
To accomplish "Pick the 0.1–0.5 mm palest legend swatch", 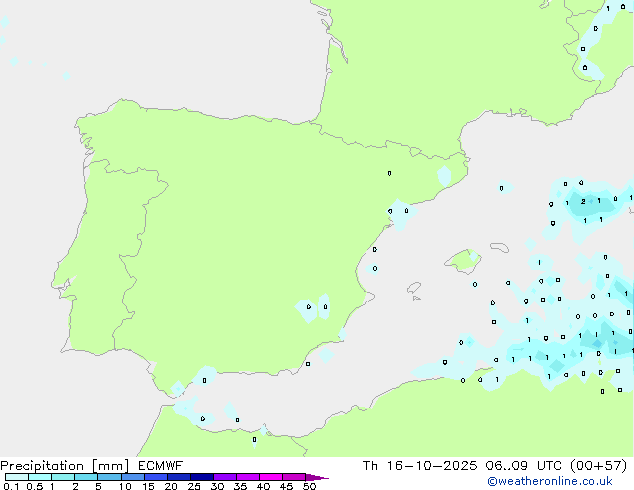I will [17, 477].
